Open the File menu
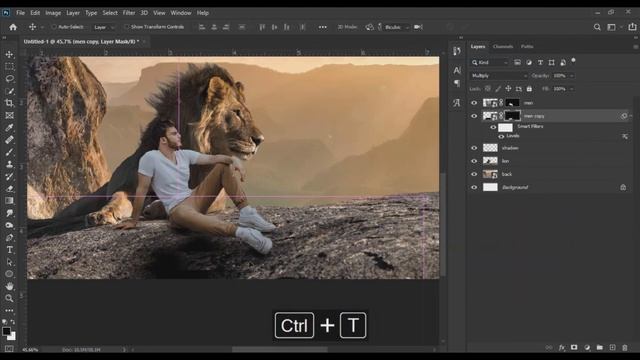The height and width of the screenshot is (360, 640). (20, 13)
